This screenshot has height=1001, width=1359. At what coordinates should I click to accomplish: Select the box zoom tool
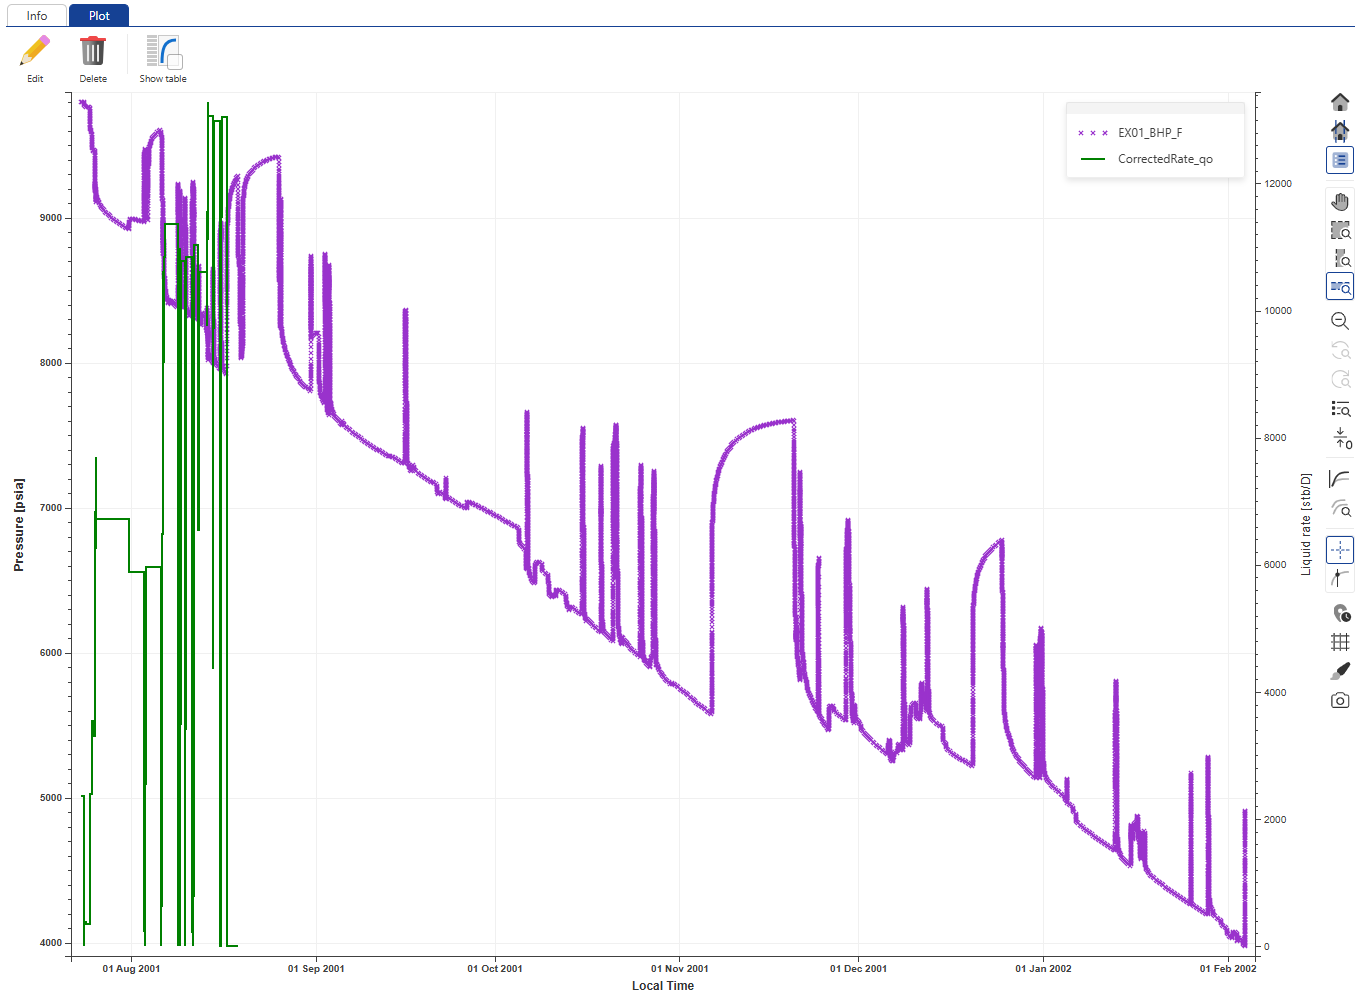pos(1340,231)
